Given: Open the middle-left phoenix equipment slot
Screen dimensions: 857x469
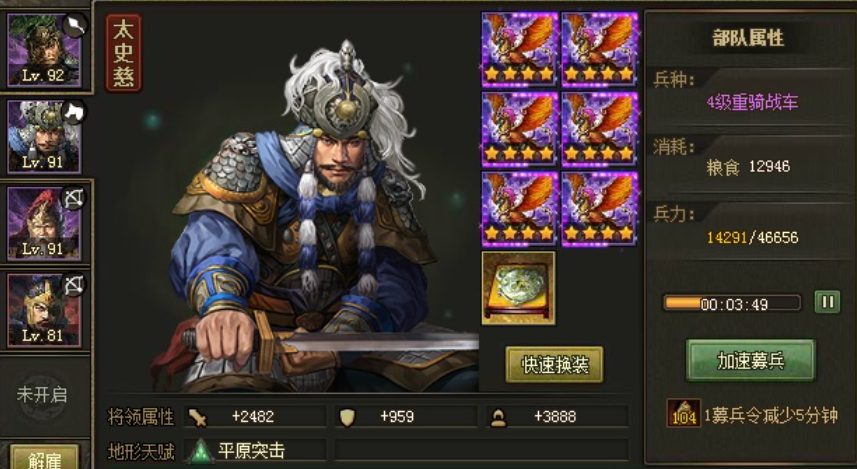Looking at the screenshot, I should 519,129.
